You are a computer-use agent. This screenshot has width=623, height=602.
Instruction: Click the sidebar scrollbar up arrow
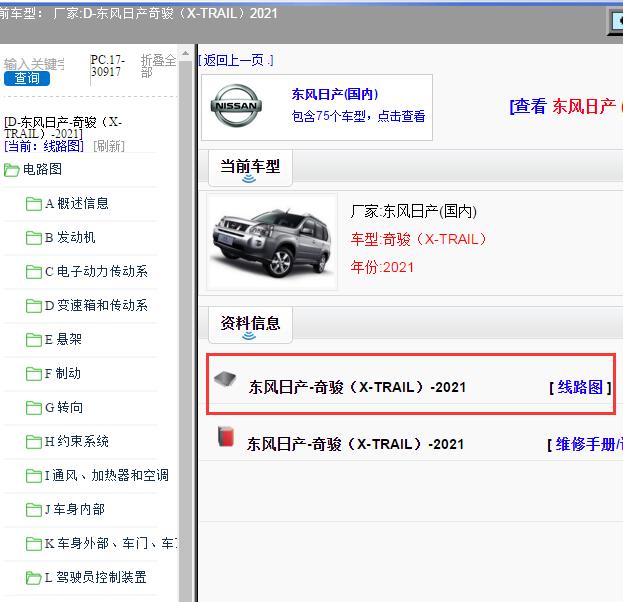click(x=185, y=53)
